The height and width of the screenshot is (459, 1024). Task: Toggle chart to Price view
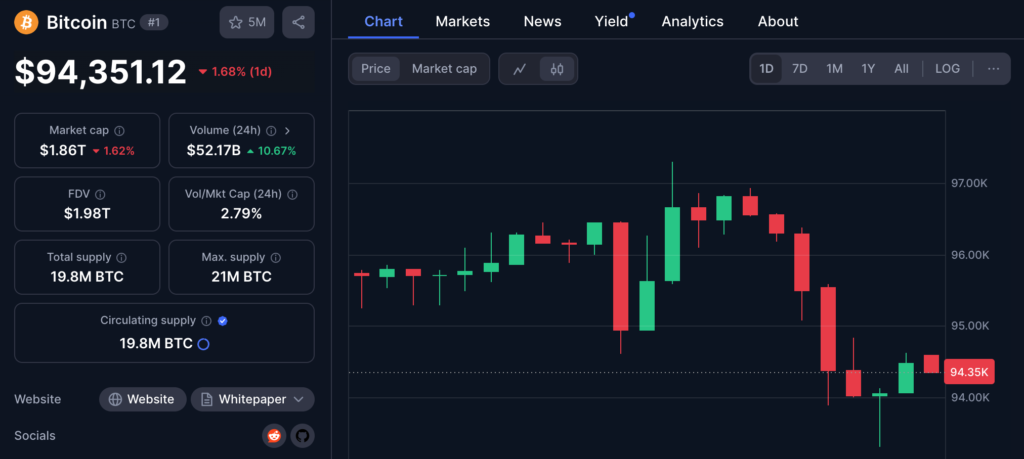click(x=376, y=69)
